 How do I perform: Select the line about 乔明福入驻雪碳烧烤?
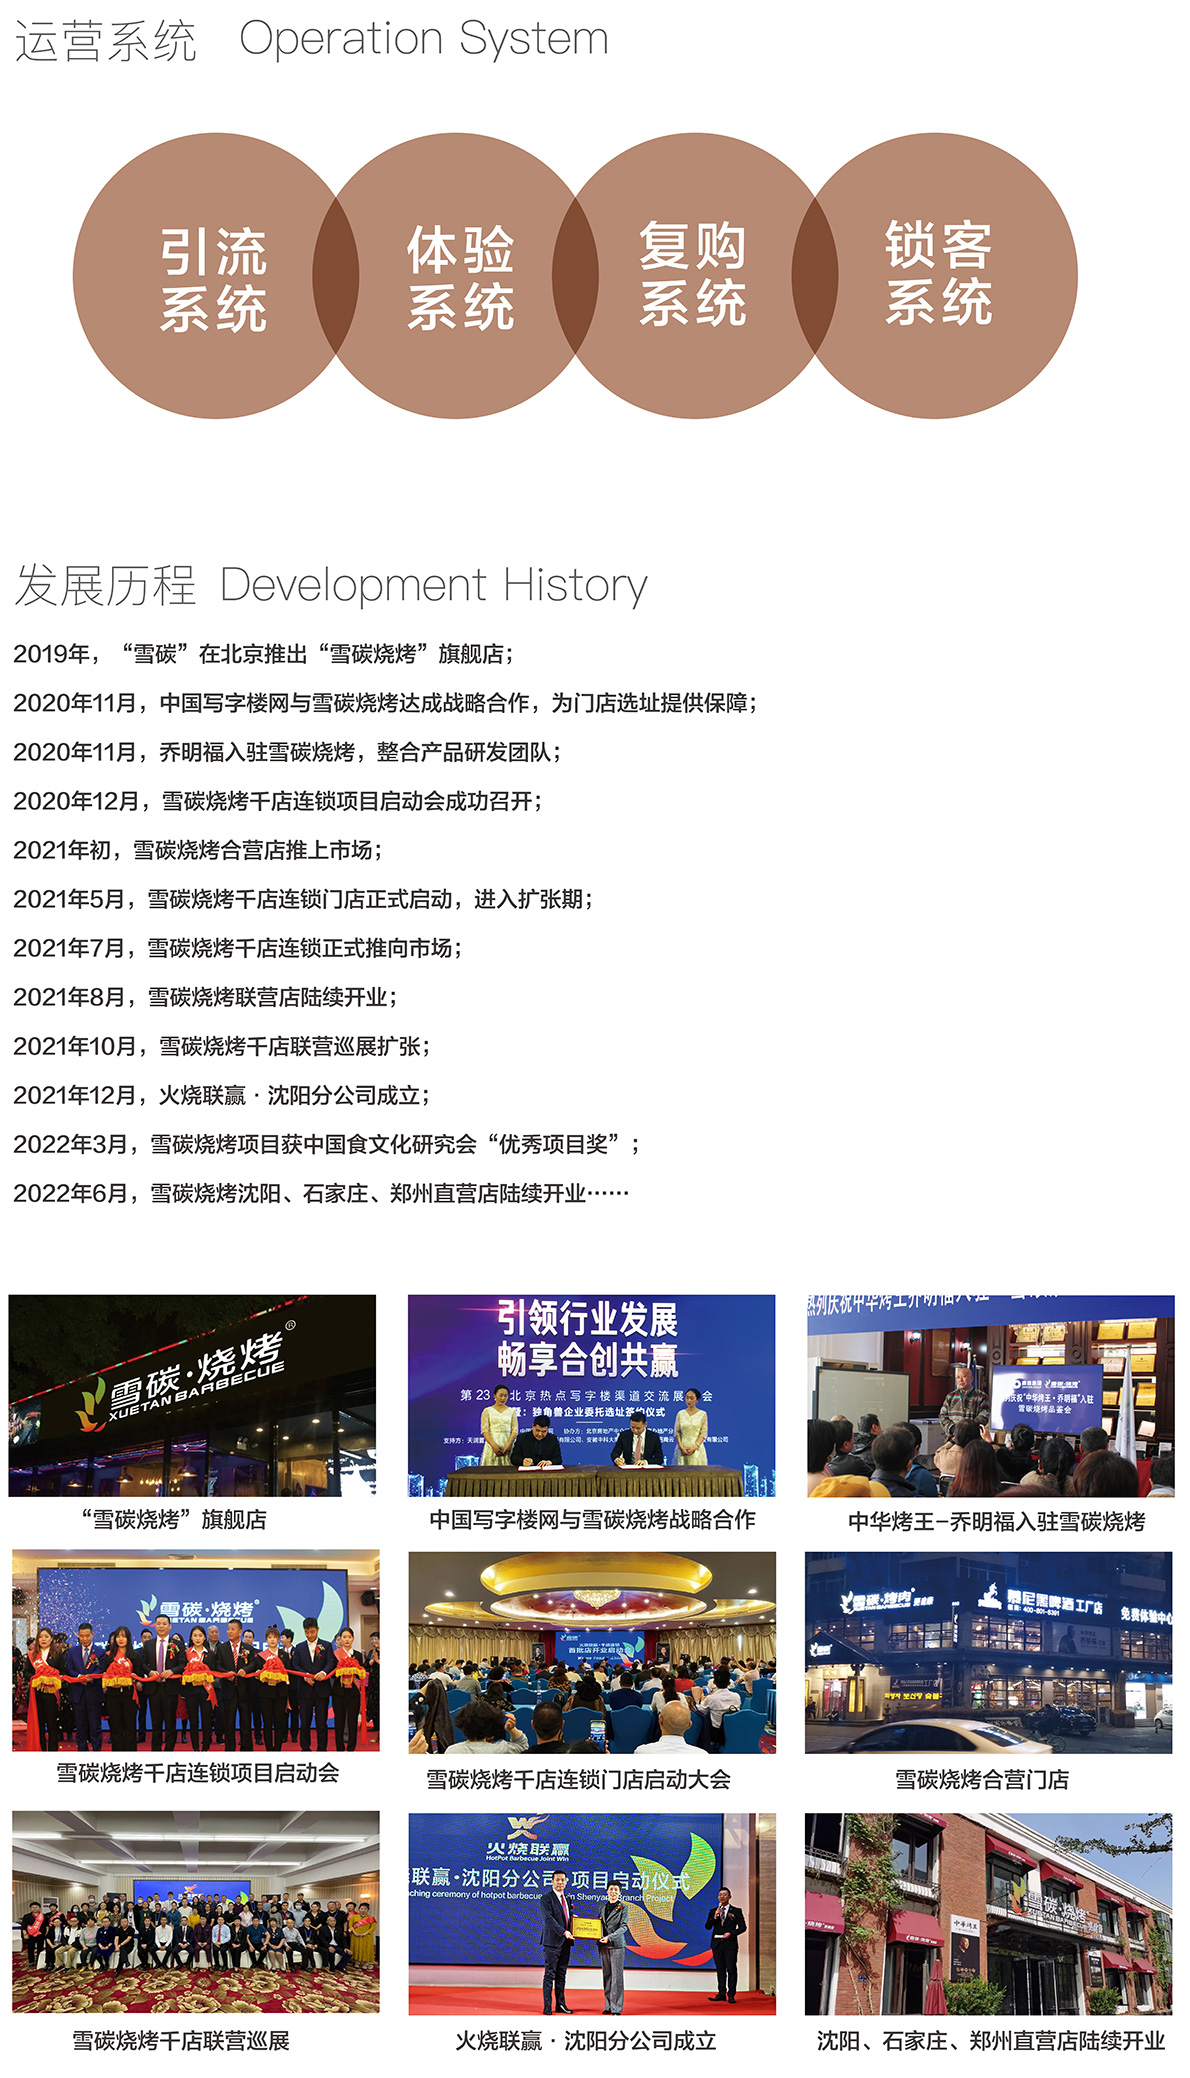click(287, 752)
